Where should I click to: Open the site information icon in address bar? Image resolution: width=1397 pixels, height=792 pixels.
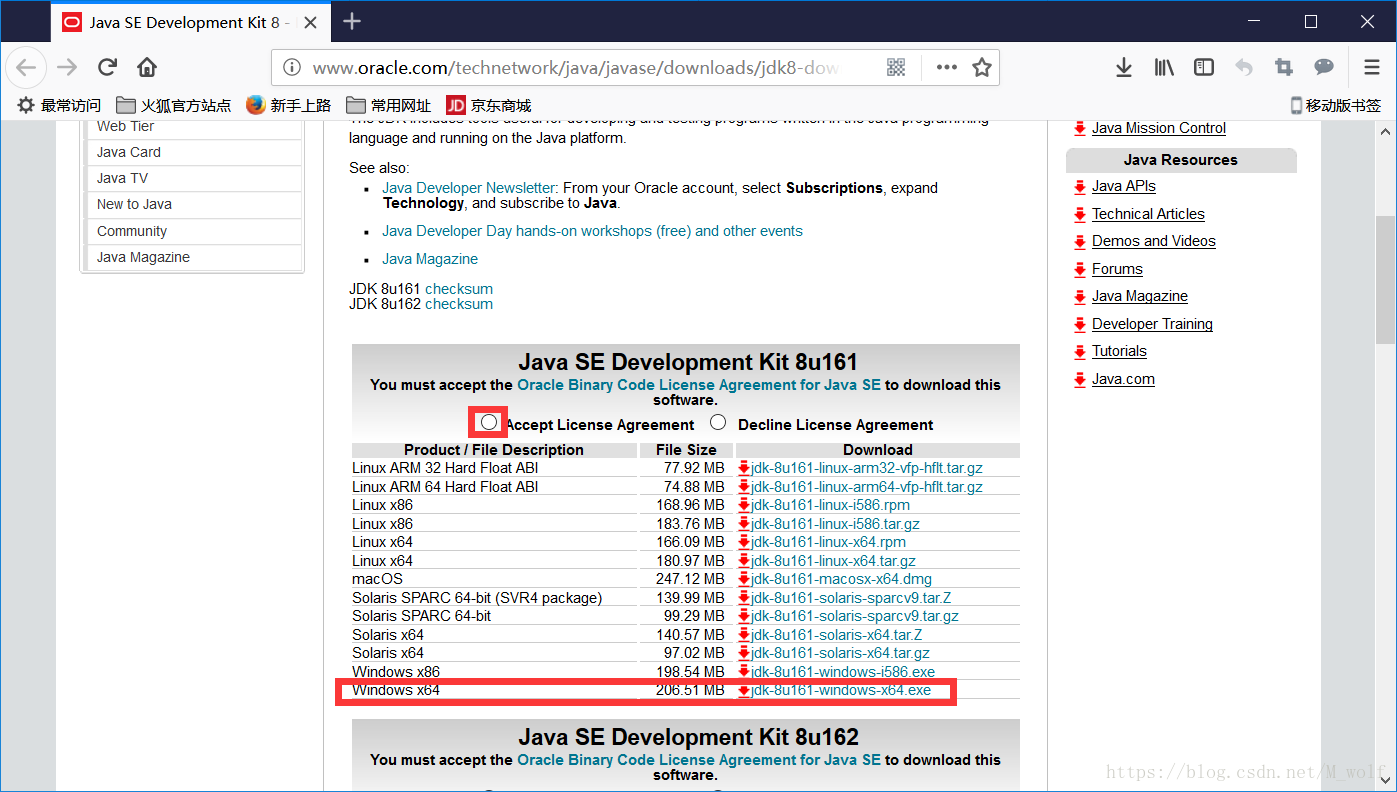click(292, 67)
